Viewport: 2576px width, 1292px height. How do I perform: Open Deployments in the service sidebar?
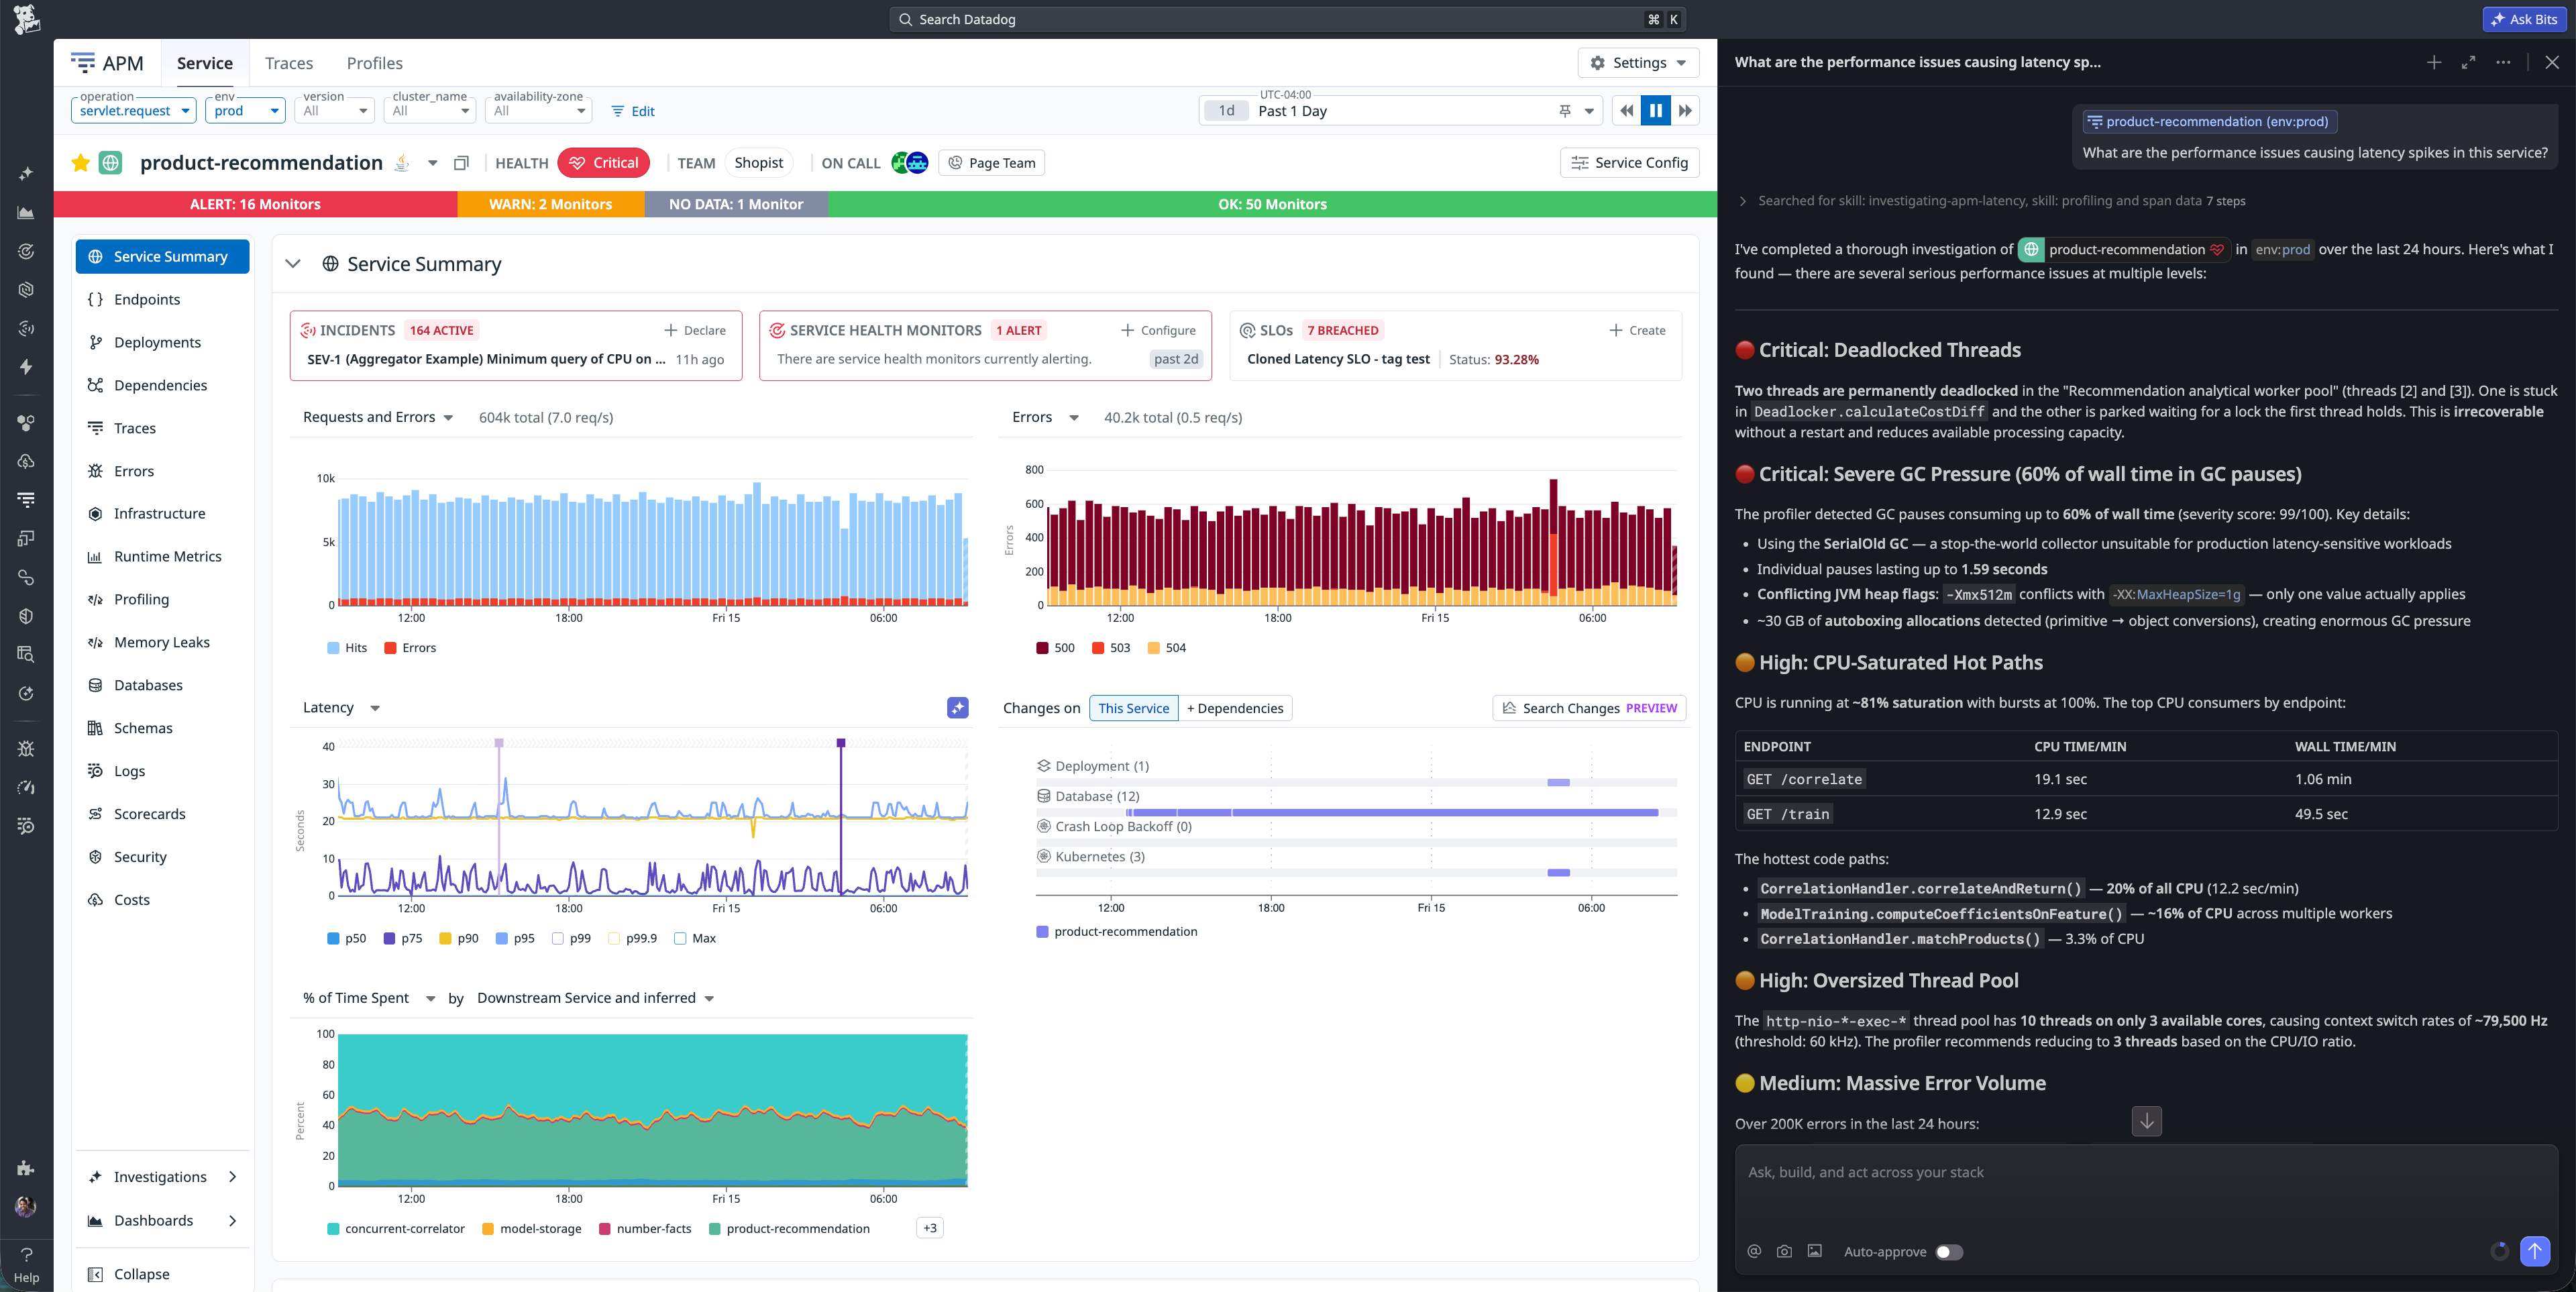(162, 342)
